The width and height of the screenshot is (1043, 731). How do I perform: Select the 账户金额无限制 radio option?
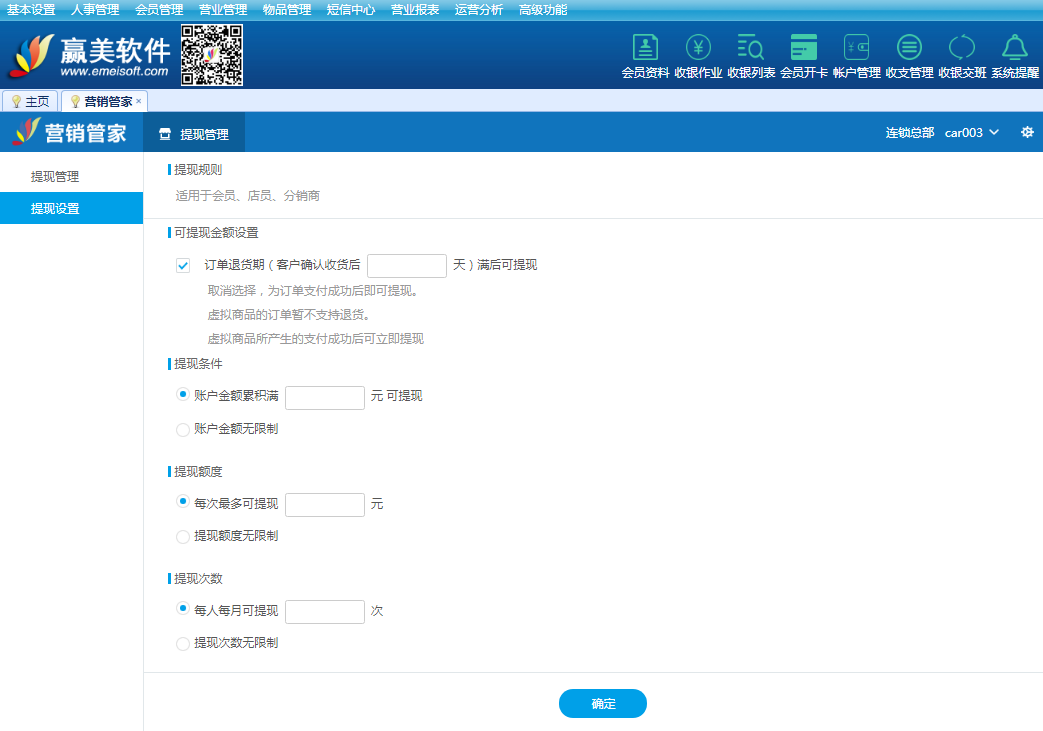[x=183, y=429]
